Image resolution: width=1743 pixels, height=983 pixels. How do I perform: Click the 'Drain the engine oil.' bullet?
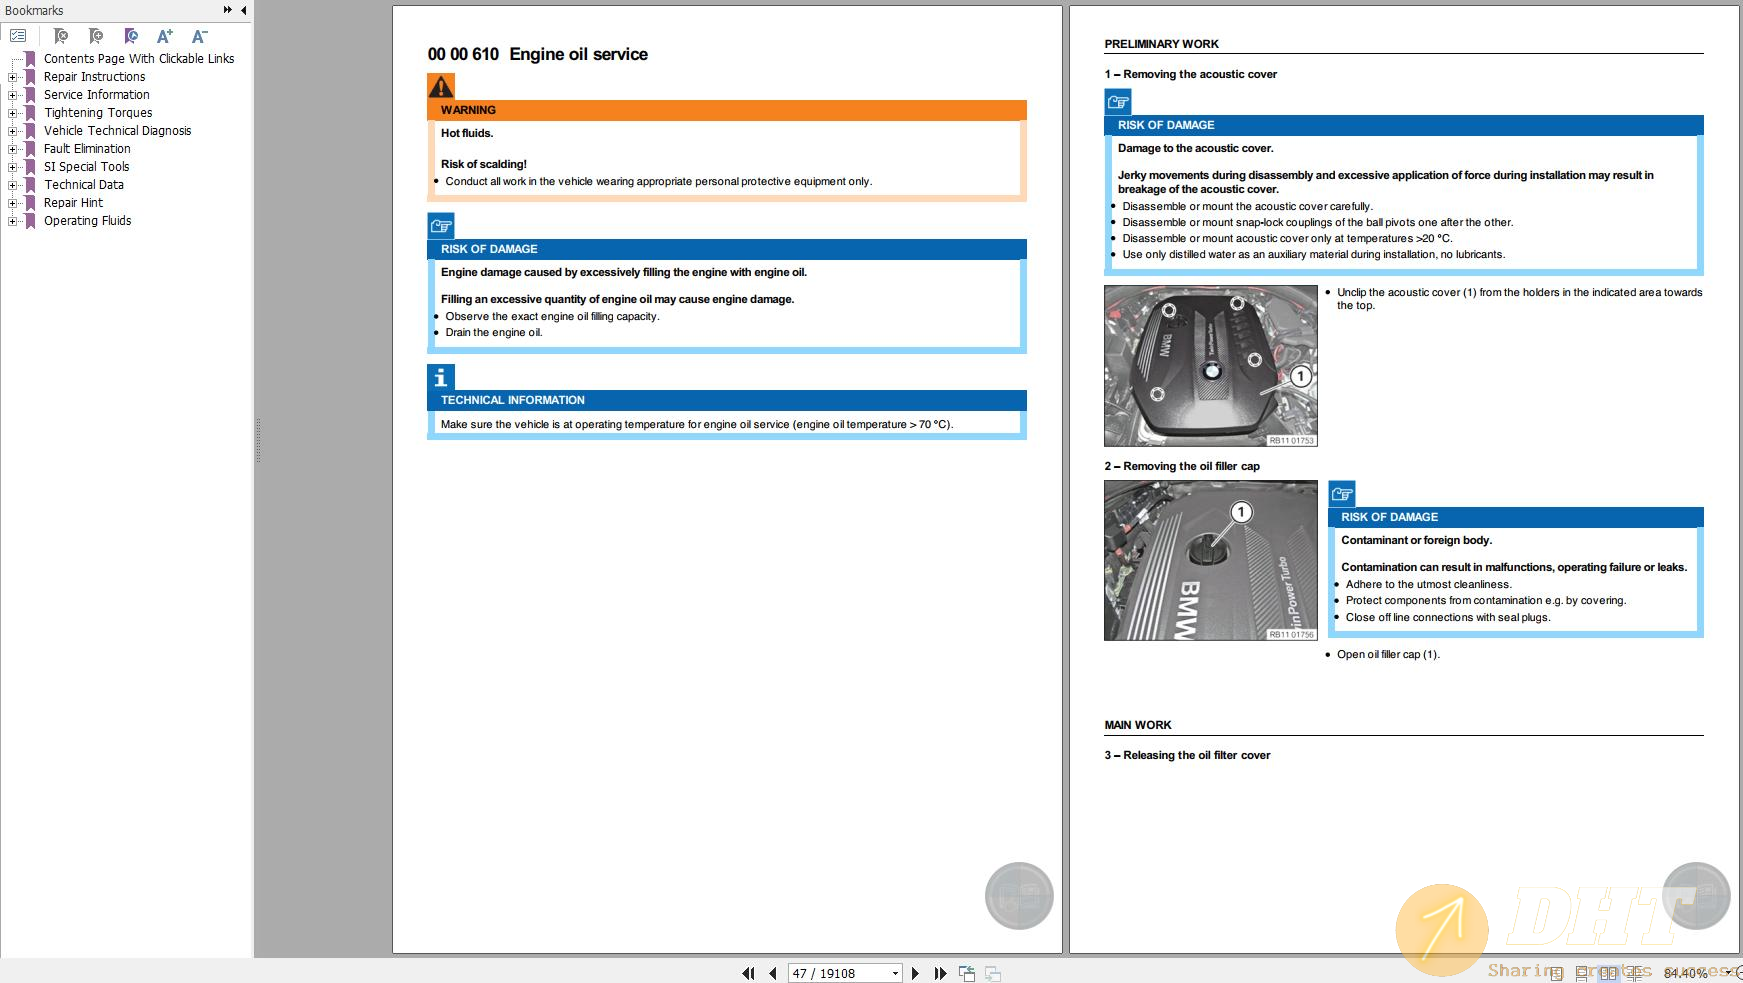click(494, 332)
